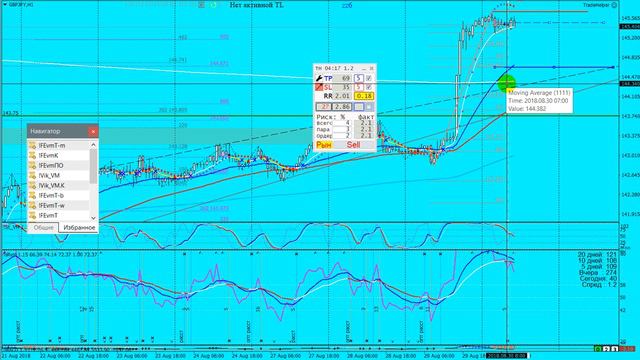
Task: Click the 'Спред 1.2' text
Action: click(x=599, y=284)
